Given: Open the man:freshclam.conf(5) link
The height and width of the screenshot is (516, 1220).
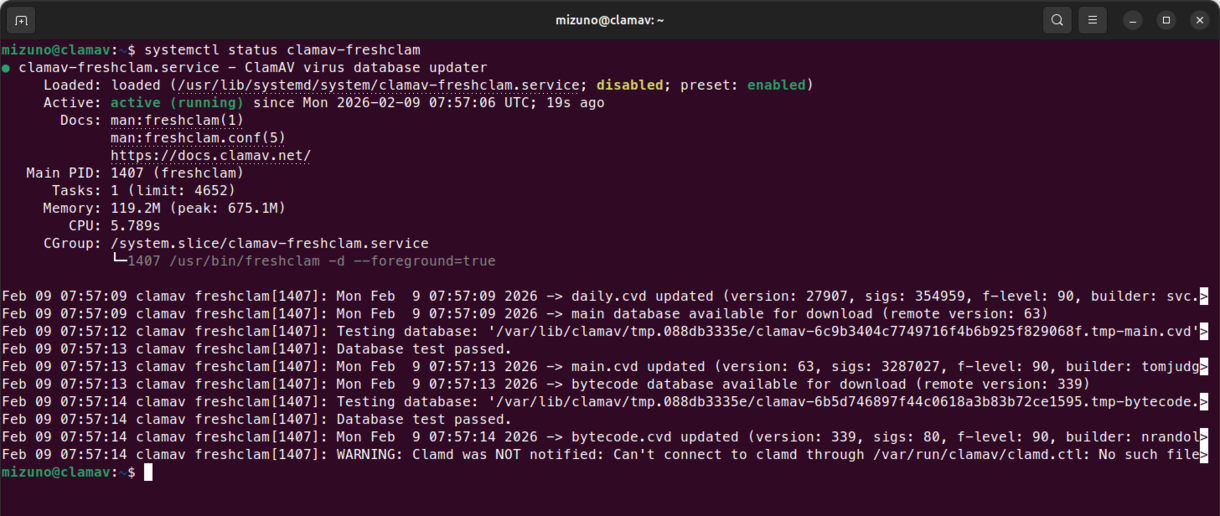Looking at the screenshot, I should click(x=198, y=138).
